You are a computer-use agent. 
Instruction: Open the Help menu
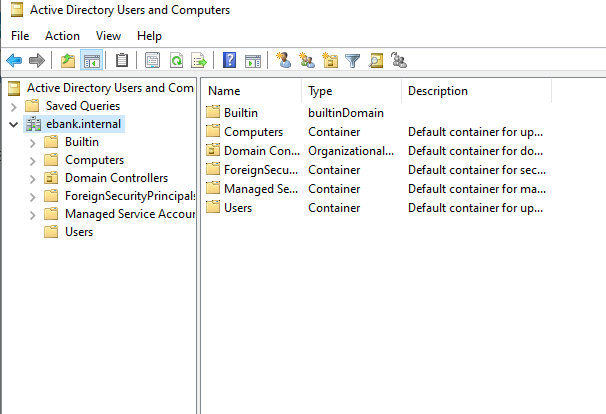149,36
